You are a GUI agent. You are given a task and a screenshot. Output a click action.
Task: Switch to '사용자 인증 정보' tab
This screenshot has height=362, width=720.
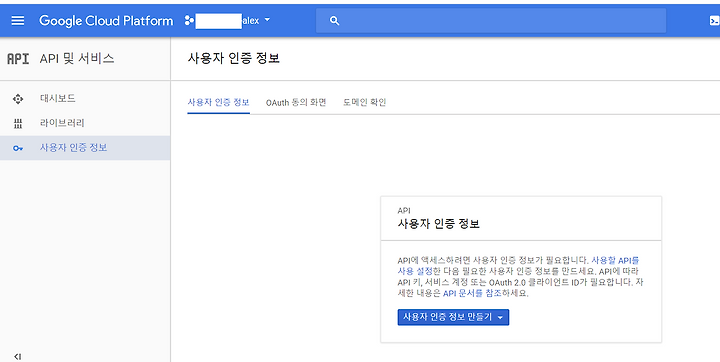pyautogui.click(x=219, y=102)
